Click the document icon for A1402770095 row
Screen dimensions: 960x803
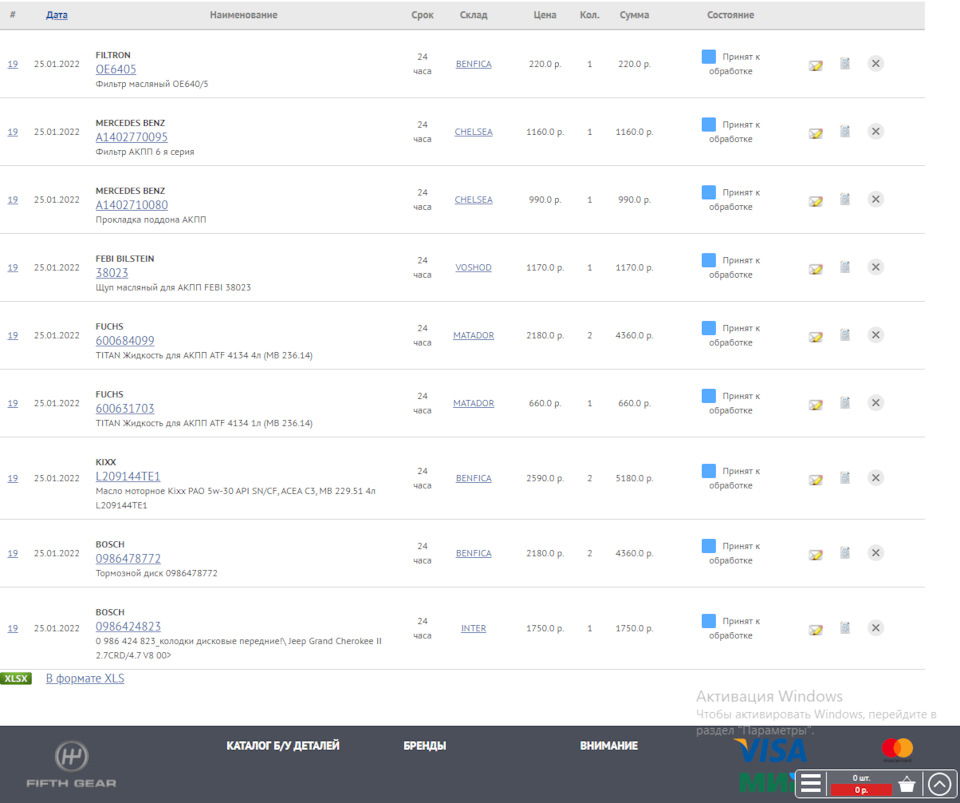845,132
